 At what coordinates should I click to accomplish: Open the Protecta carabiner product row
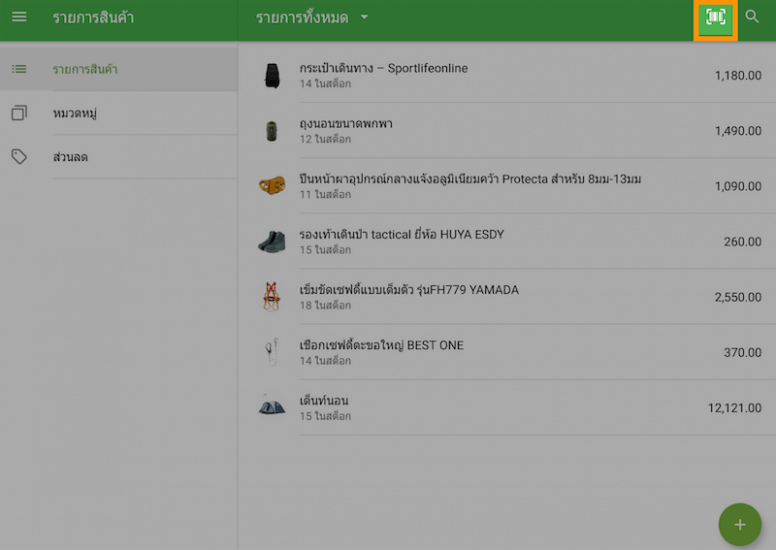coord(470,180)
